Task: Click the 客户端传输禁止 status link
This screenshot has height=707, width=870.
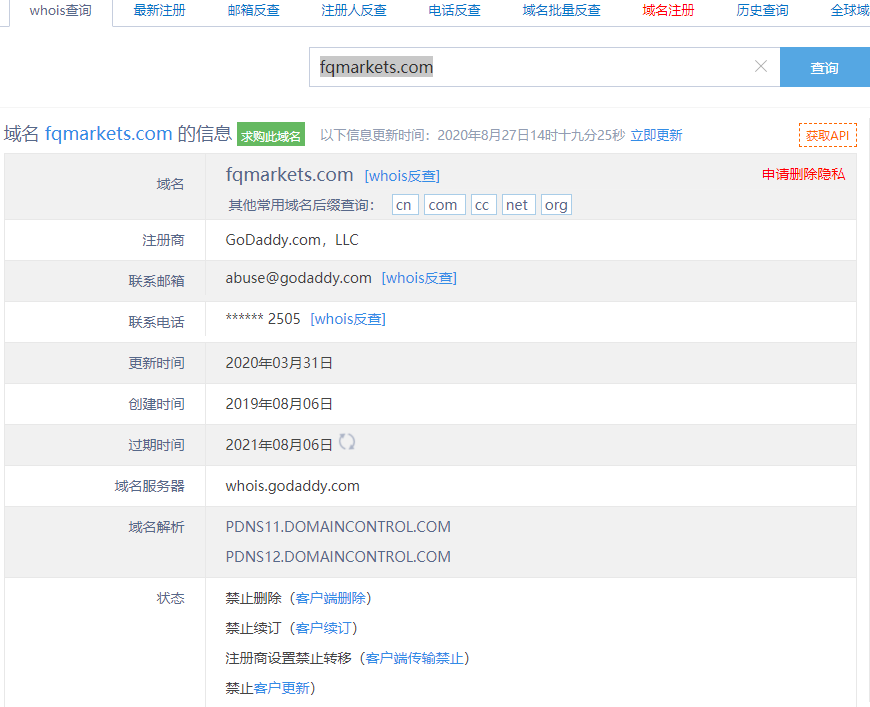Action: point(414,658)
